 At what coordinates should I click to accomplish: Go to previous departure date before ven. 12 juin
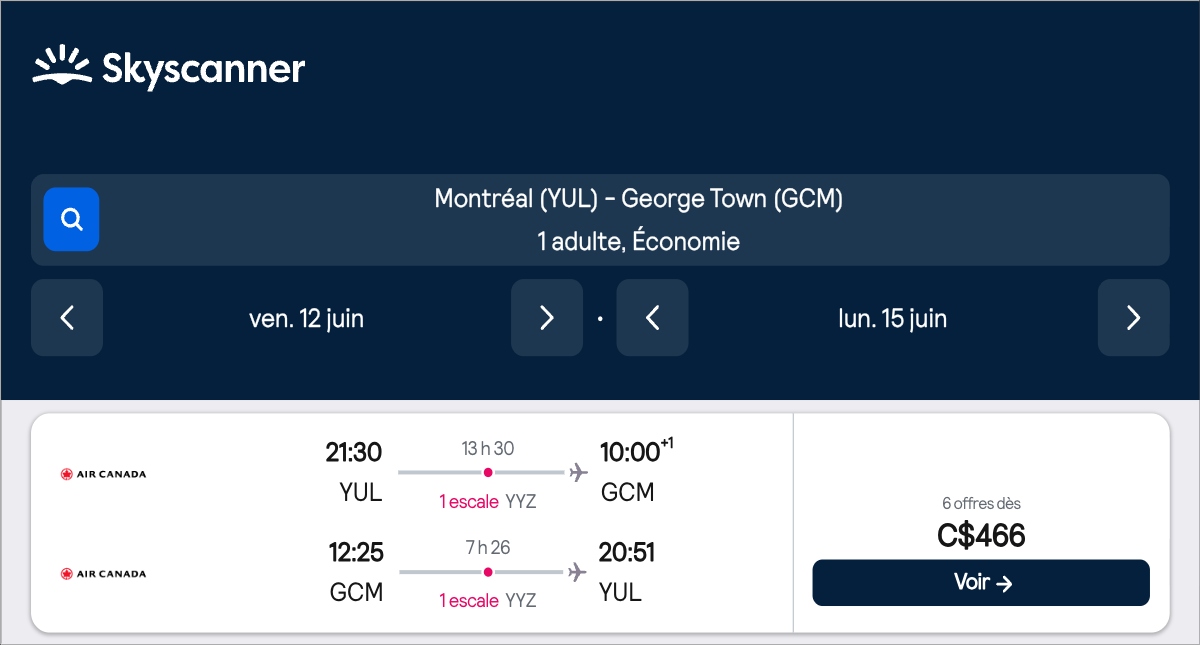coord(67,318)
